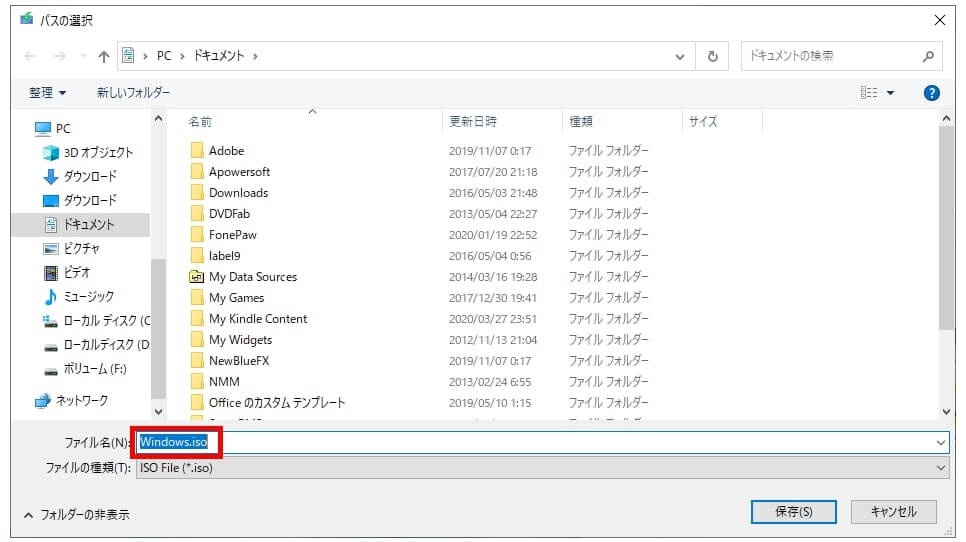Select the My Games folder icon
This screenshot has height=542, width=966.
[197, 297]
